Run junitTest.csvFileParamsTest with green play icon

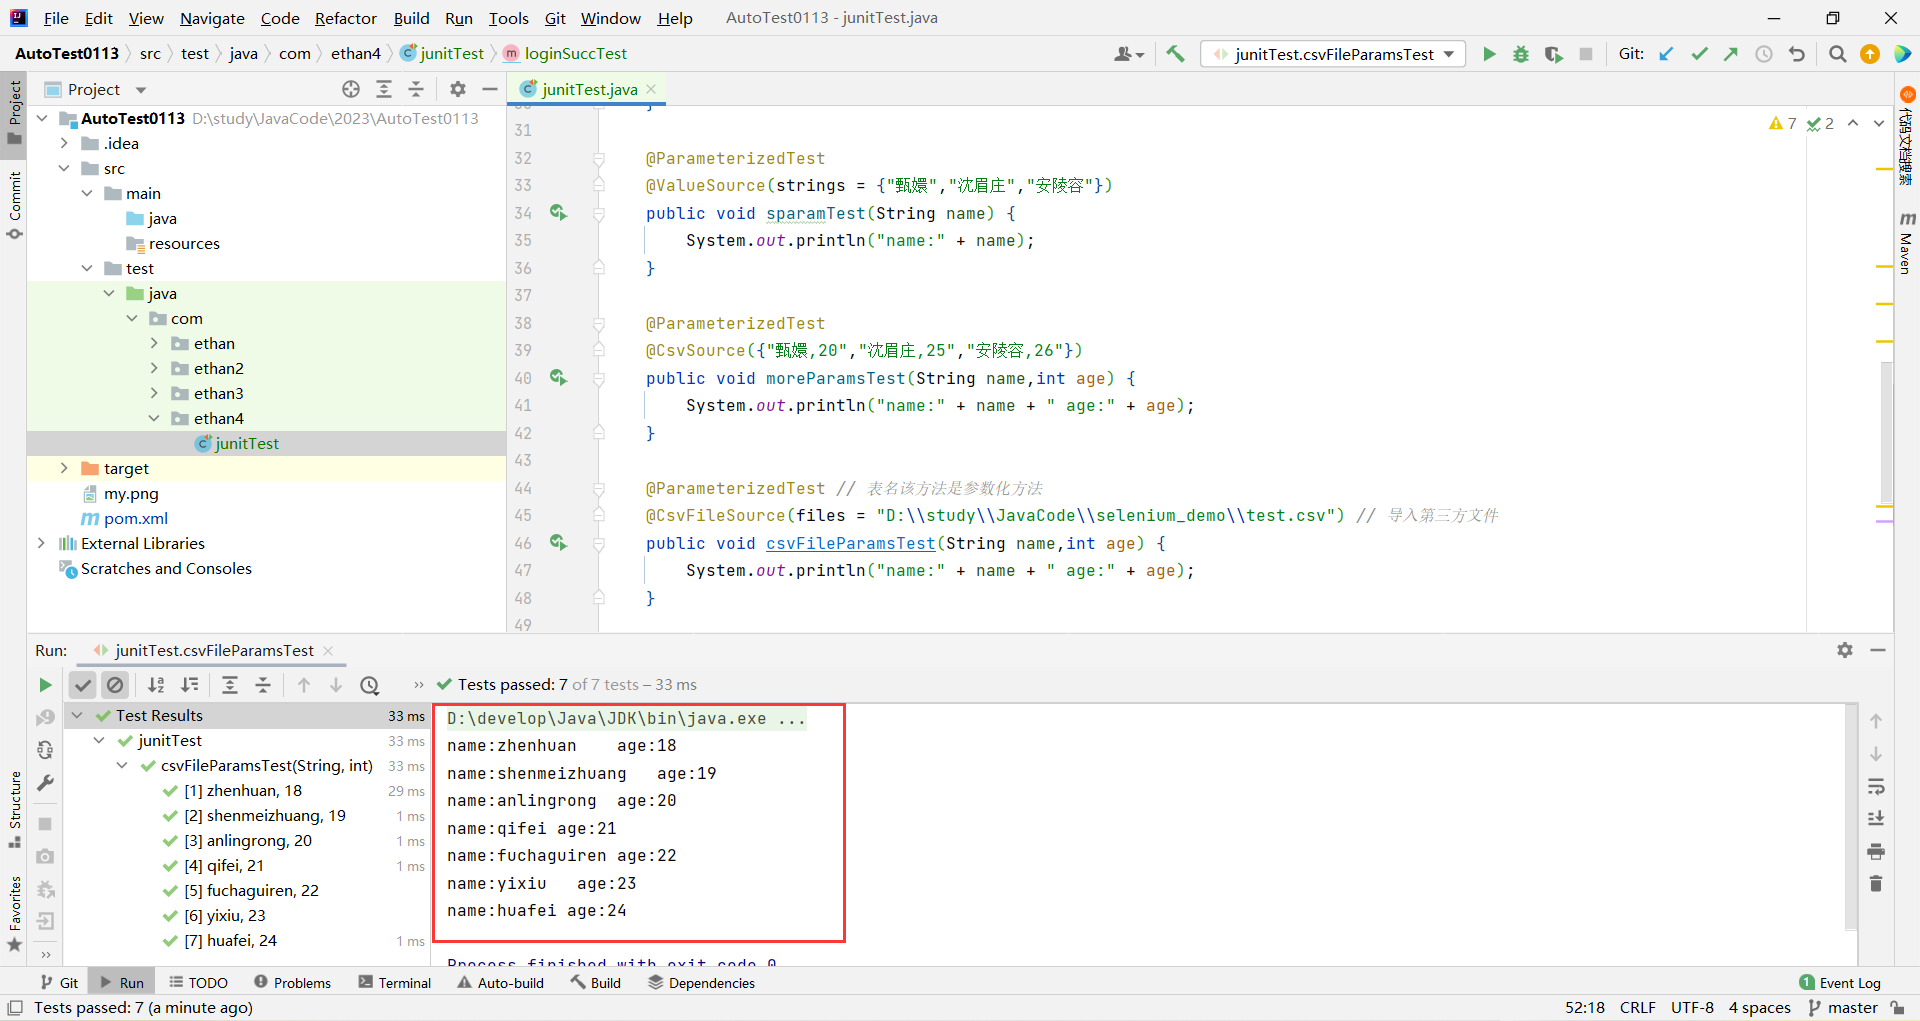1489,54
